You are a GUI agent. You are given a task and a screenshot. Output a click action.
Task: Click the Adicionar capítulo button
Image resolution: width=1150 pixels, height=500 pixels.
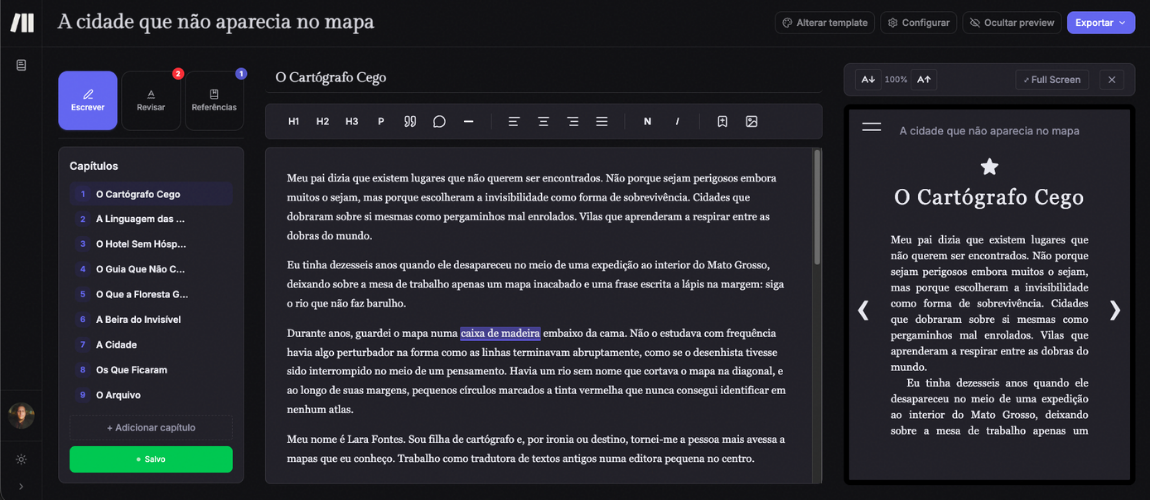151,428
